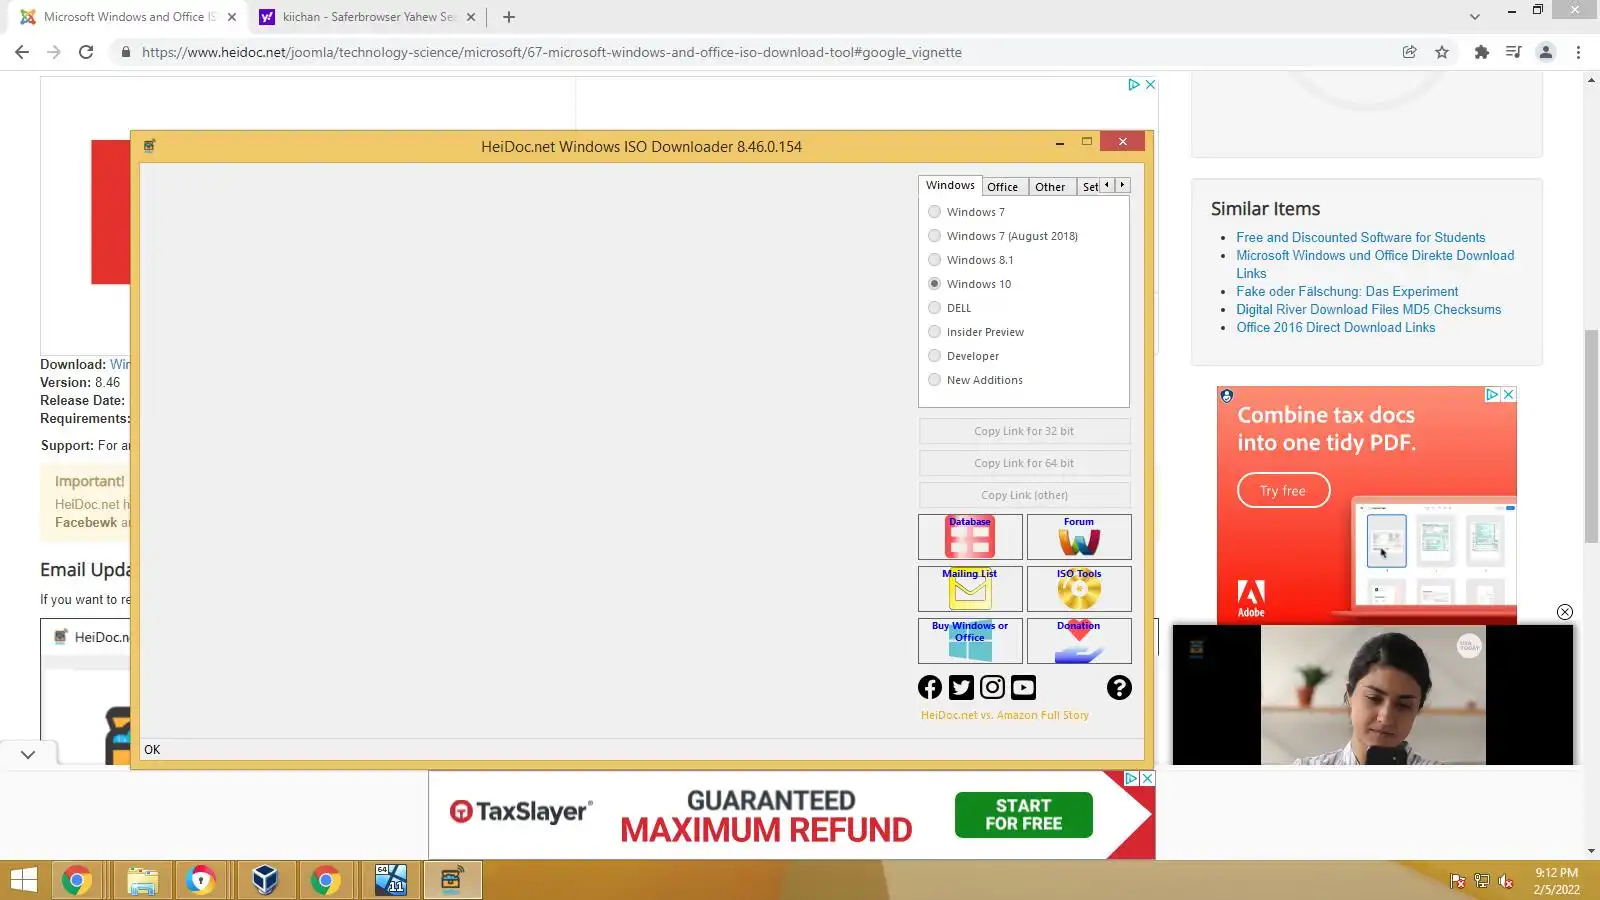Open HeiDoc.net vs. Amazon Full Story
The image size is (1600, 900).
point(1005,715)
